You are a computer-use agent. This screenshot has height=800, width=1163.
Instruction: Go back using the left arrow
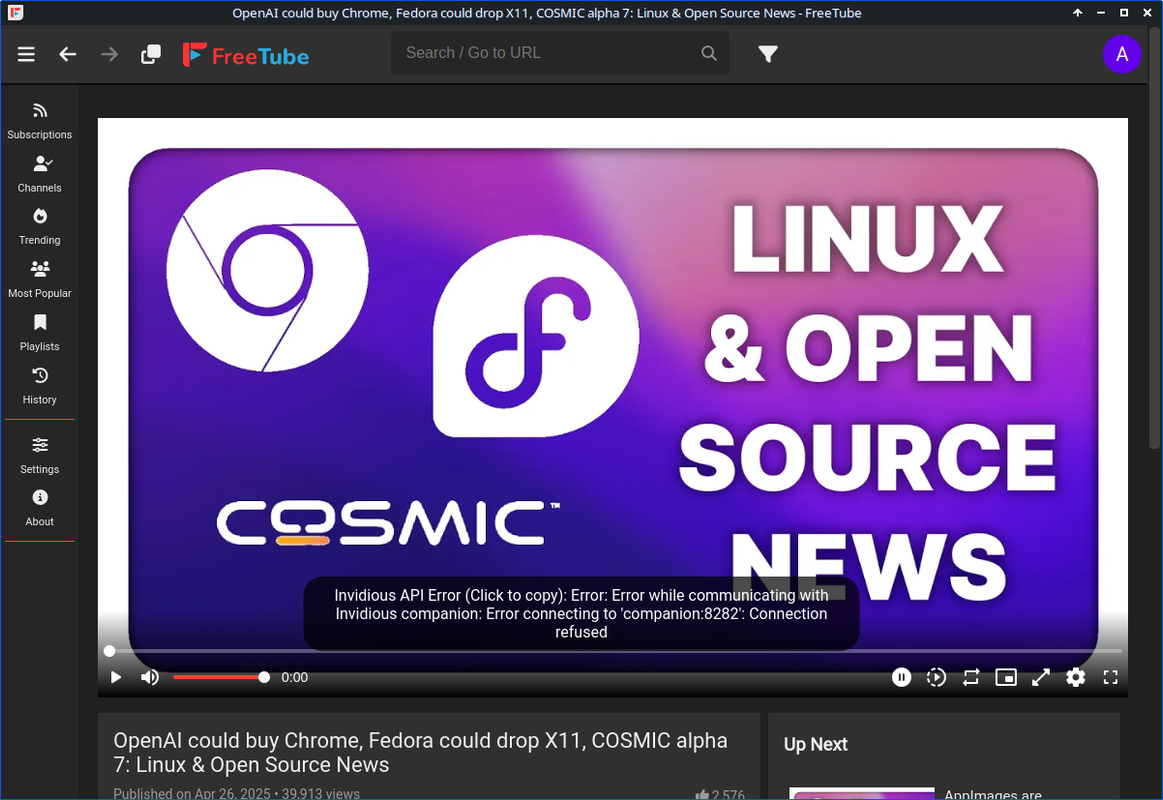(67, 54)
